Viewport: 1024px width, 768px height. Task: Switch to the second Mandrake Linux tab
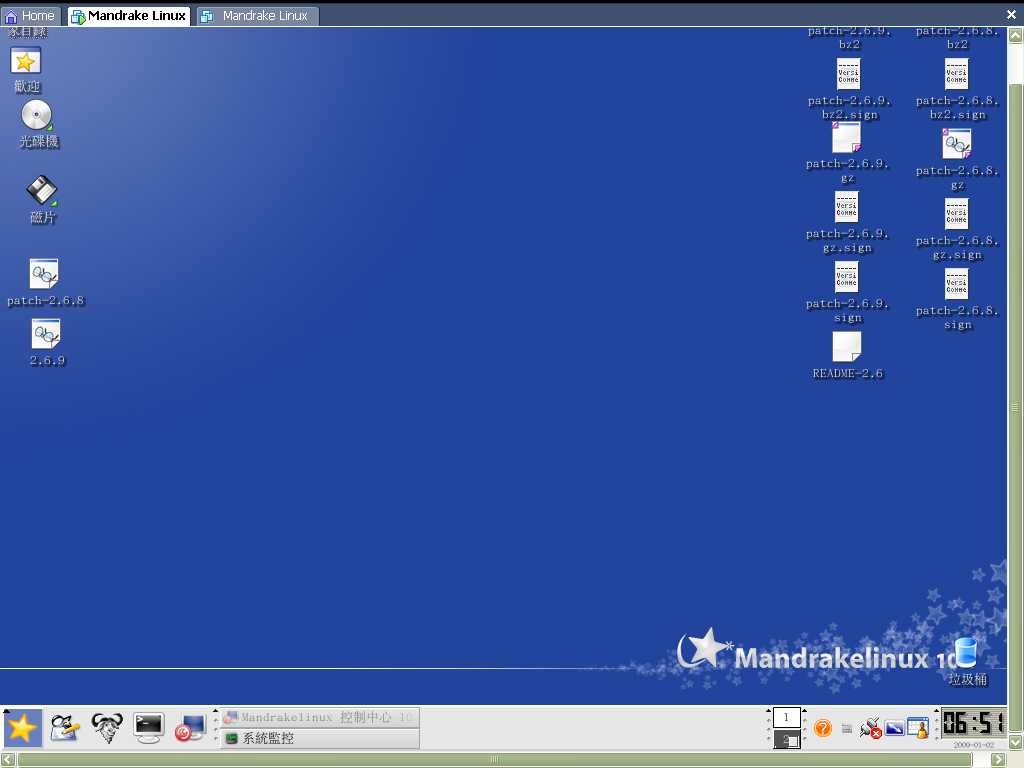[257, 16]
